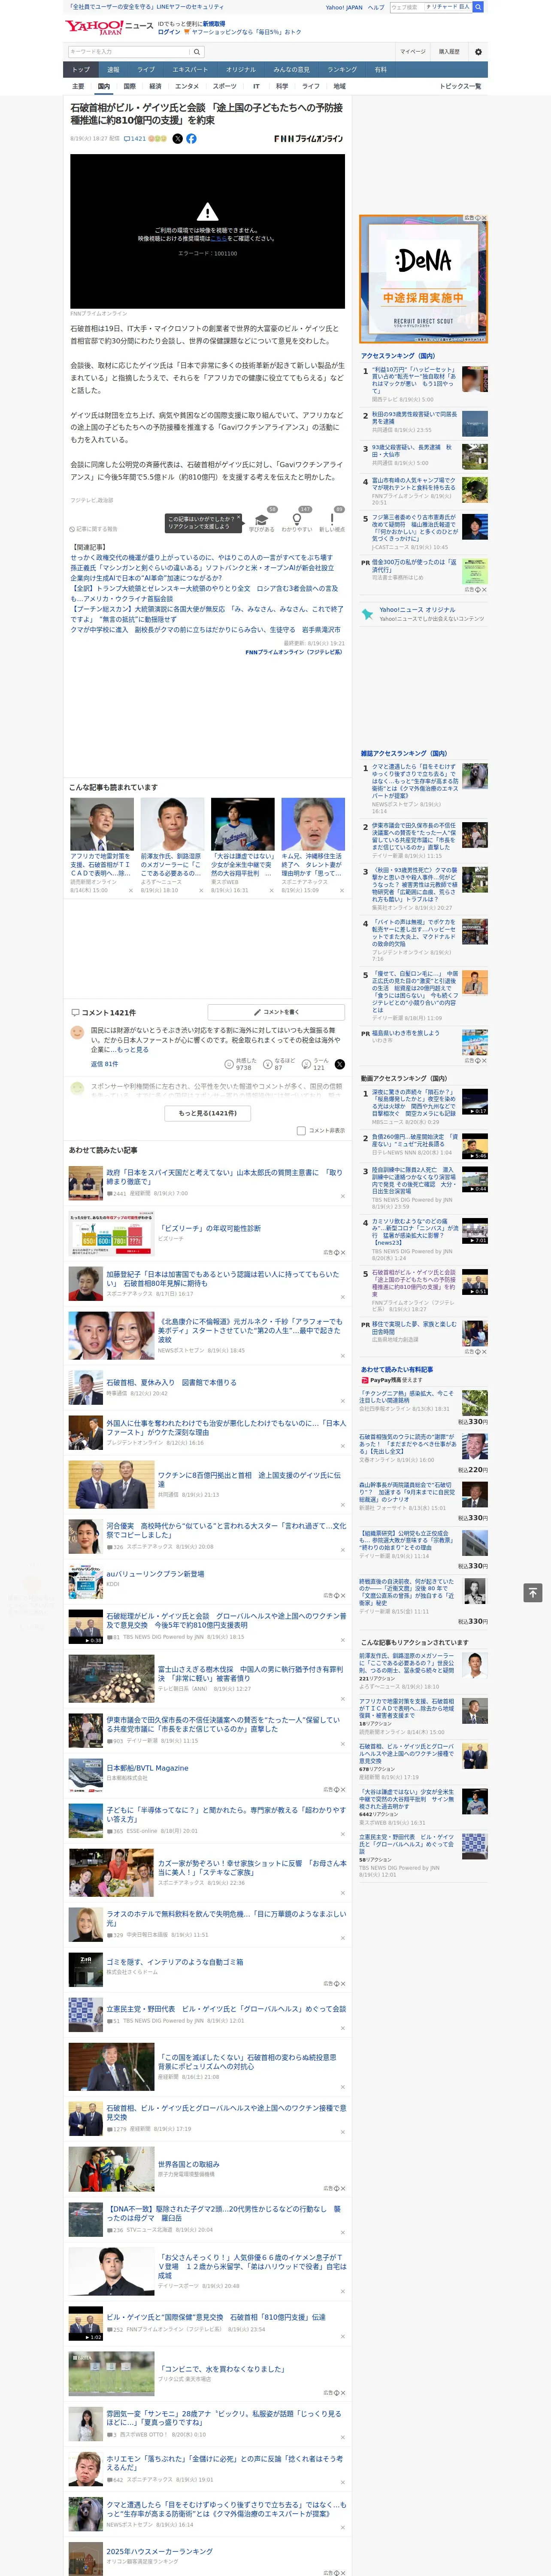Click the Yahoo! JAPAN News logo
This screenshot has width=551, height=2576.
109,27
